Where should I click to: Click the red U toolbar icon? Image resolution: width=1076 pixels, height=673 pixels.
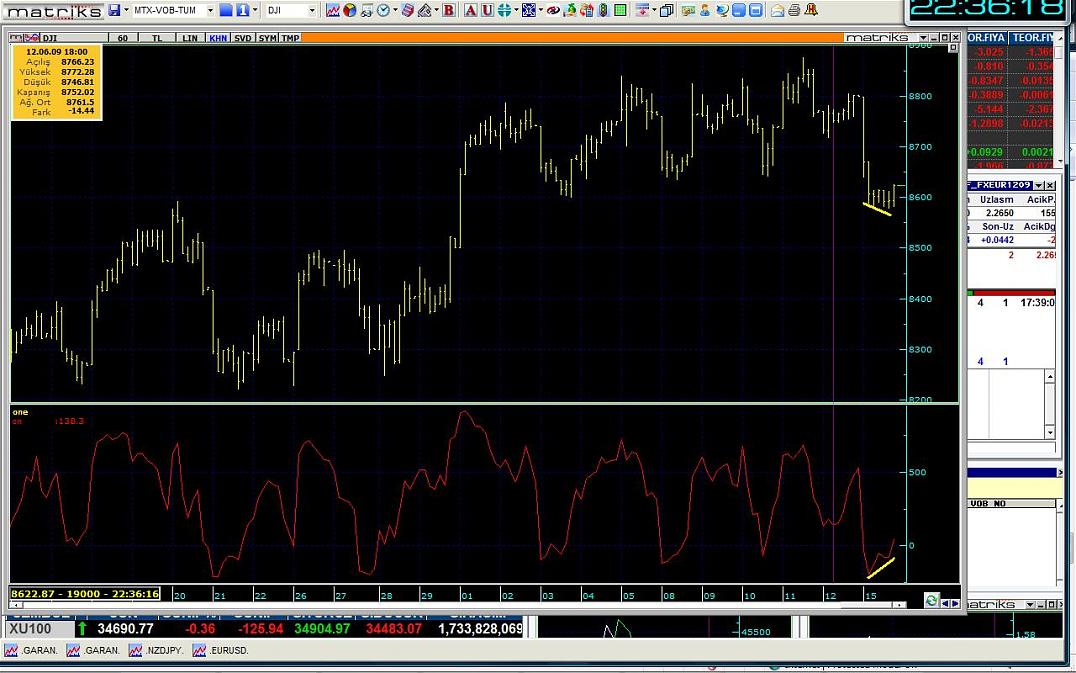tap(486, 10)
